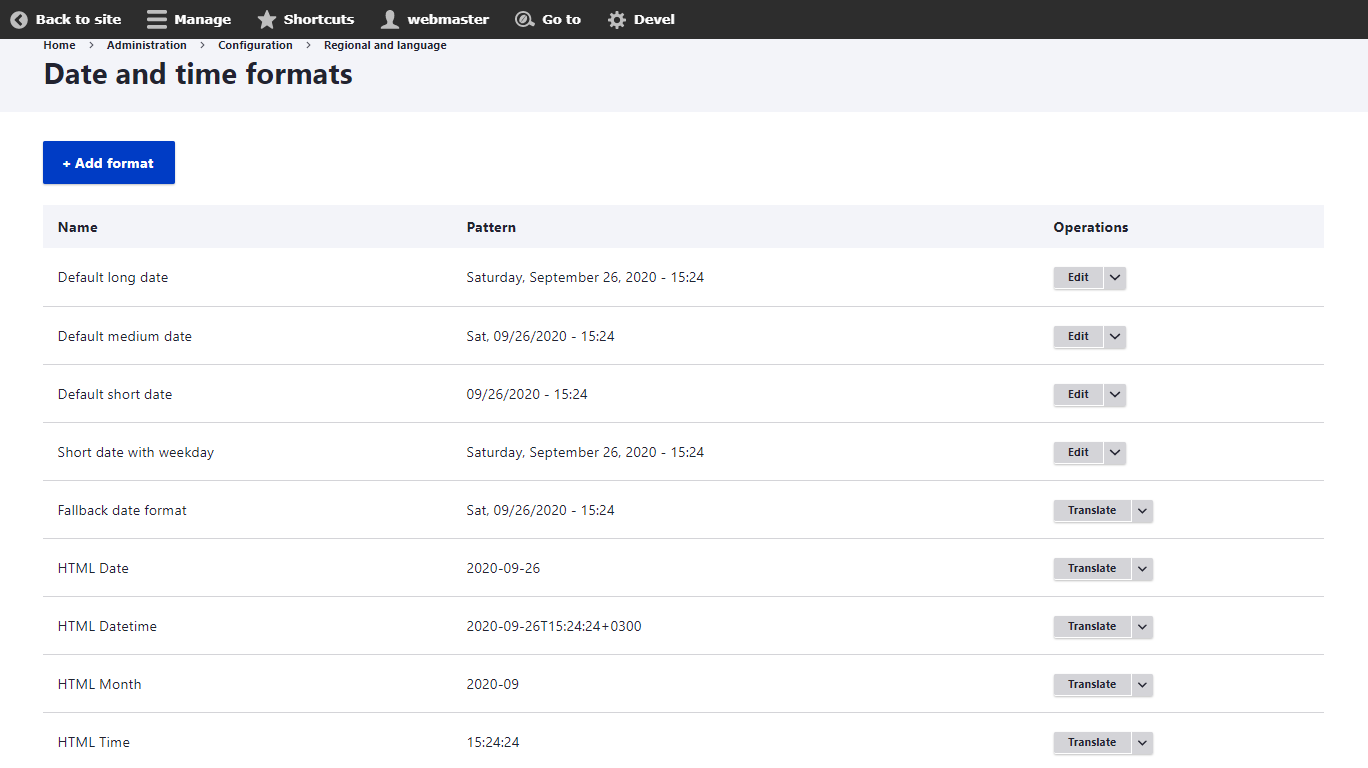Image resolution: width=1368 pixels, height=768 pixels.
Task: Go to Home breadcrumb link
Action: [59, 45]
